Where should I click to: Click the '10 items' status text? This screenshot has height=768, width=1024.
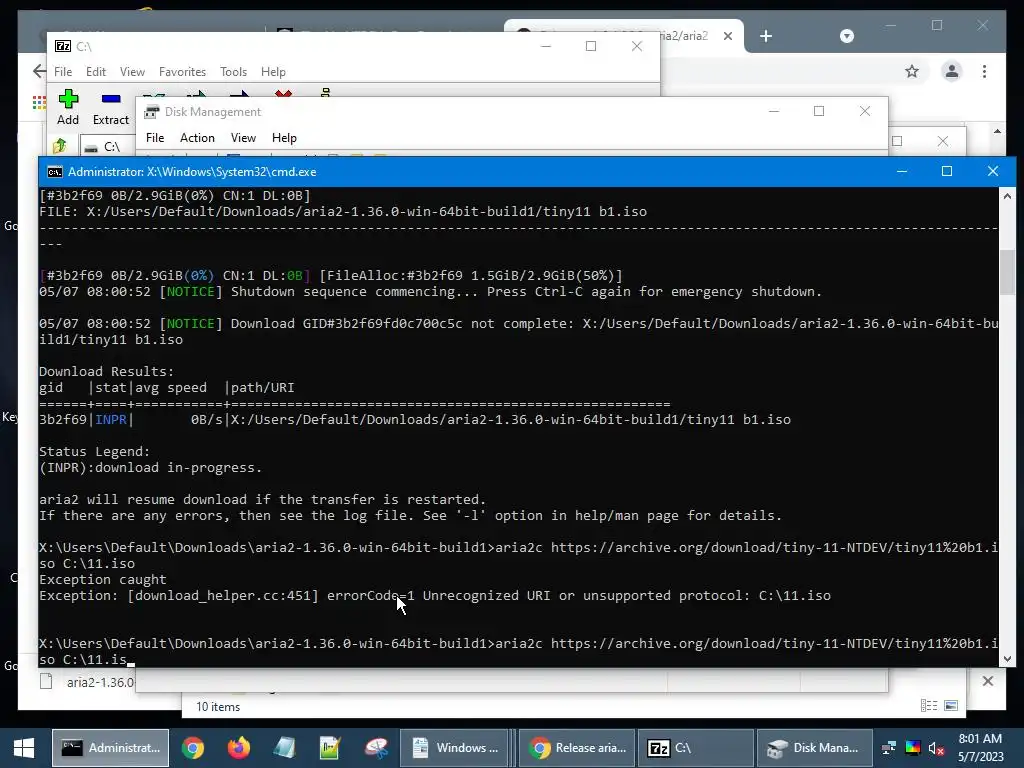pyautogui.click(x=218, y=707)
